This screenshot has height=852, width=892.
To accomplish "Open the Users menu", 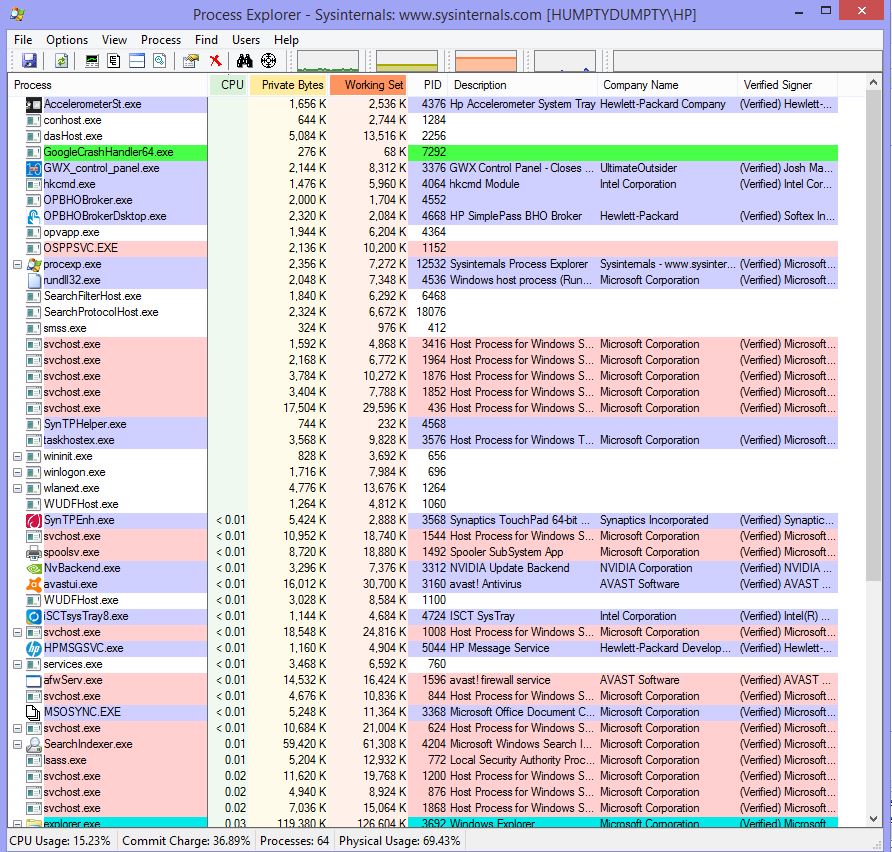I will click(246, 40).
